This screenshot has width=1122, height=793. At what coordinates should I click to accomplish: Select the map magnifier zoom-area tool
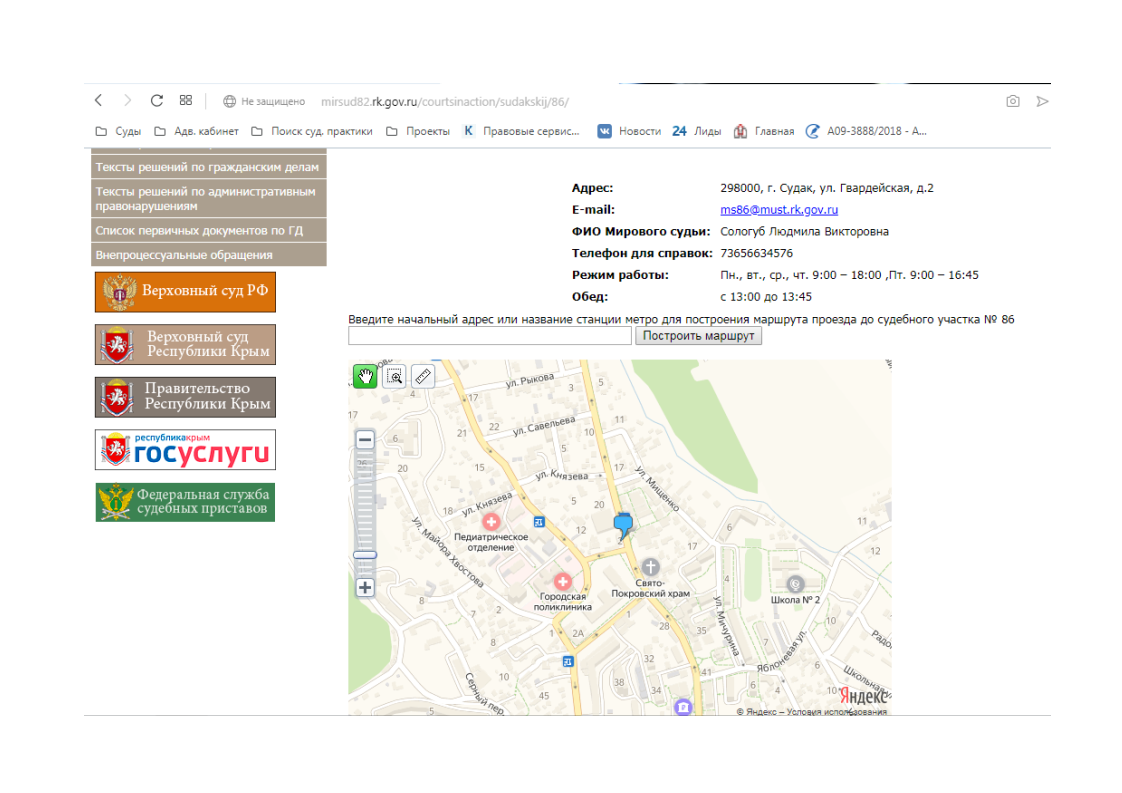click(x=395, y=376)
